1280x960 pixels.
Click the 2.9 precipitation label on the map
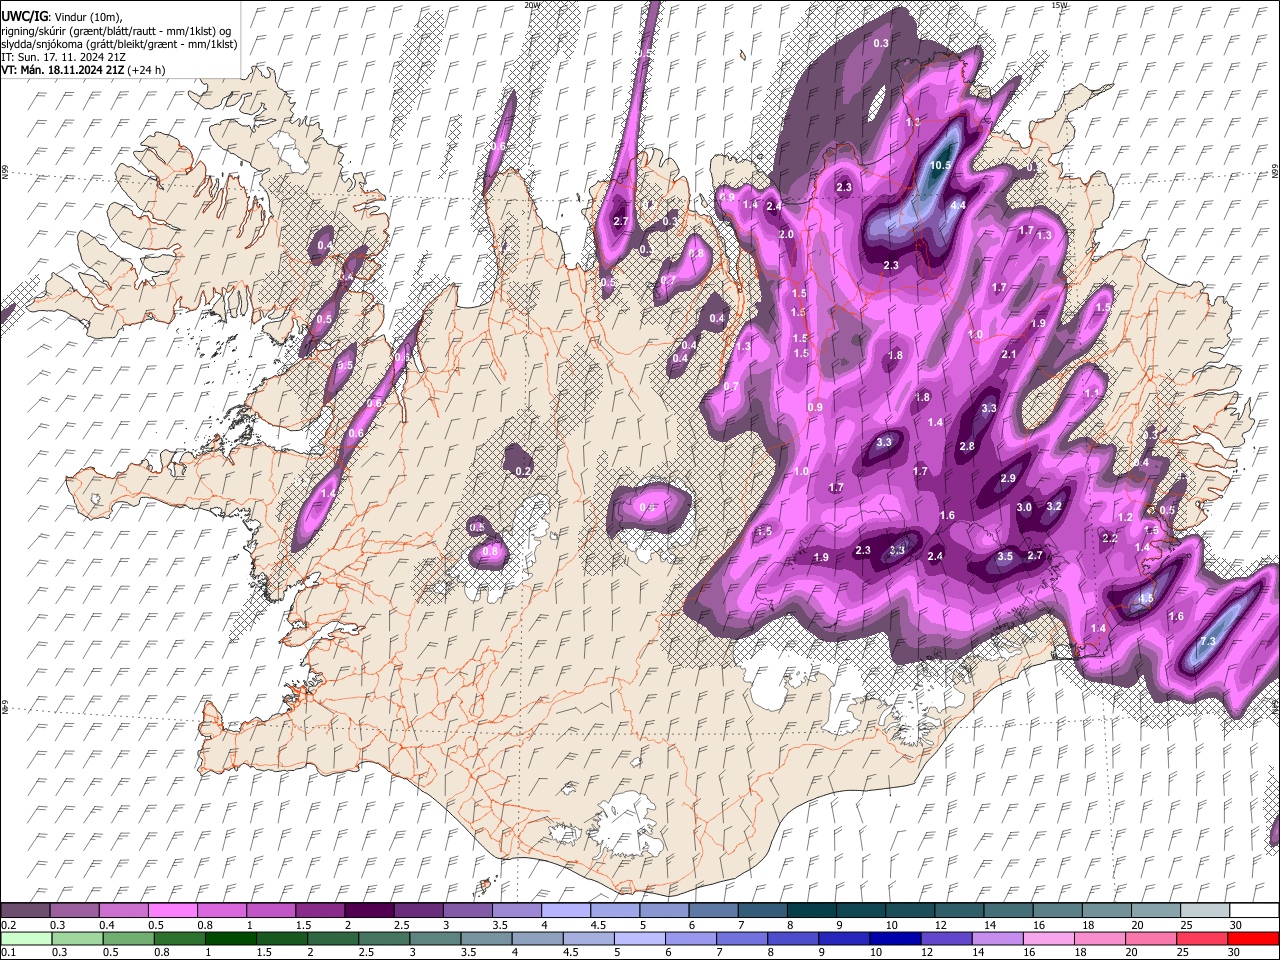[x=1008, y=478]
